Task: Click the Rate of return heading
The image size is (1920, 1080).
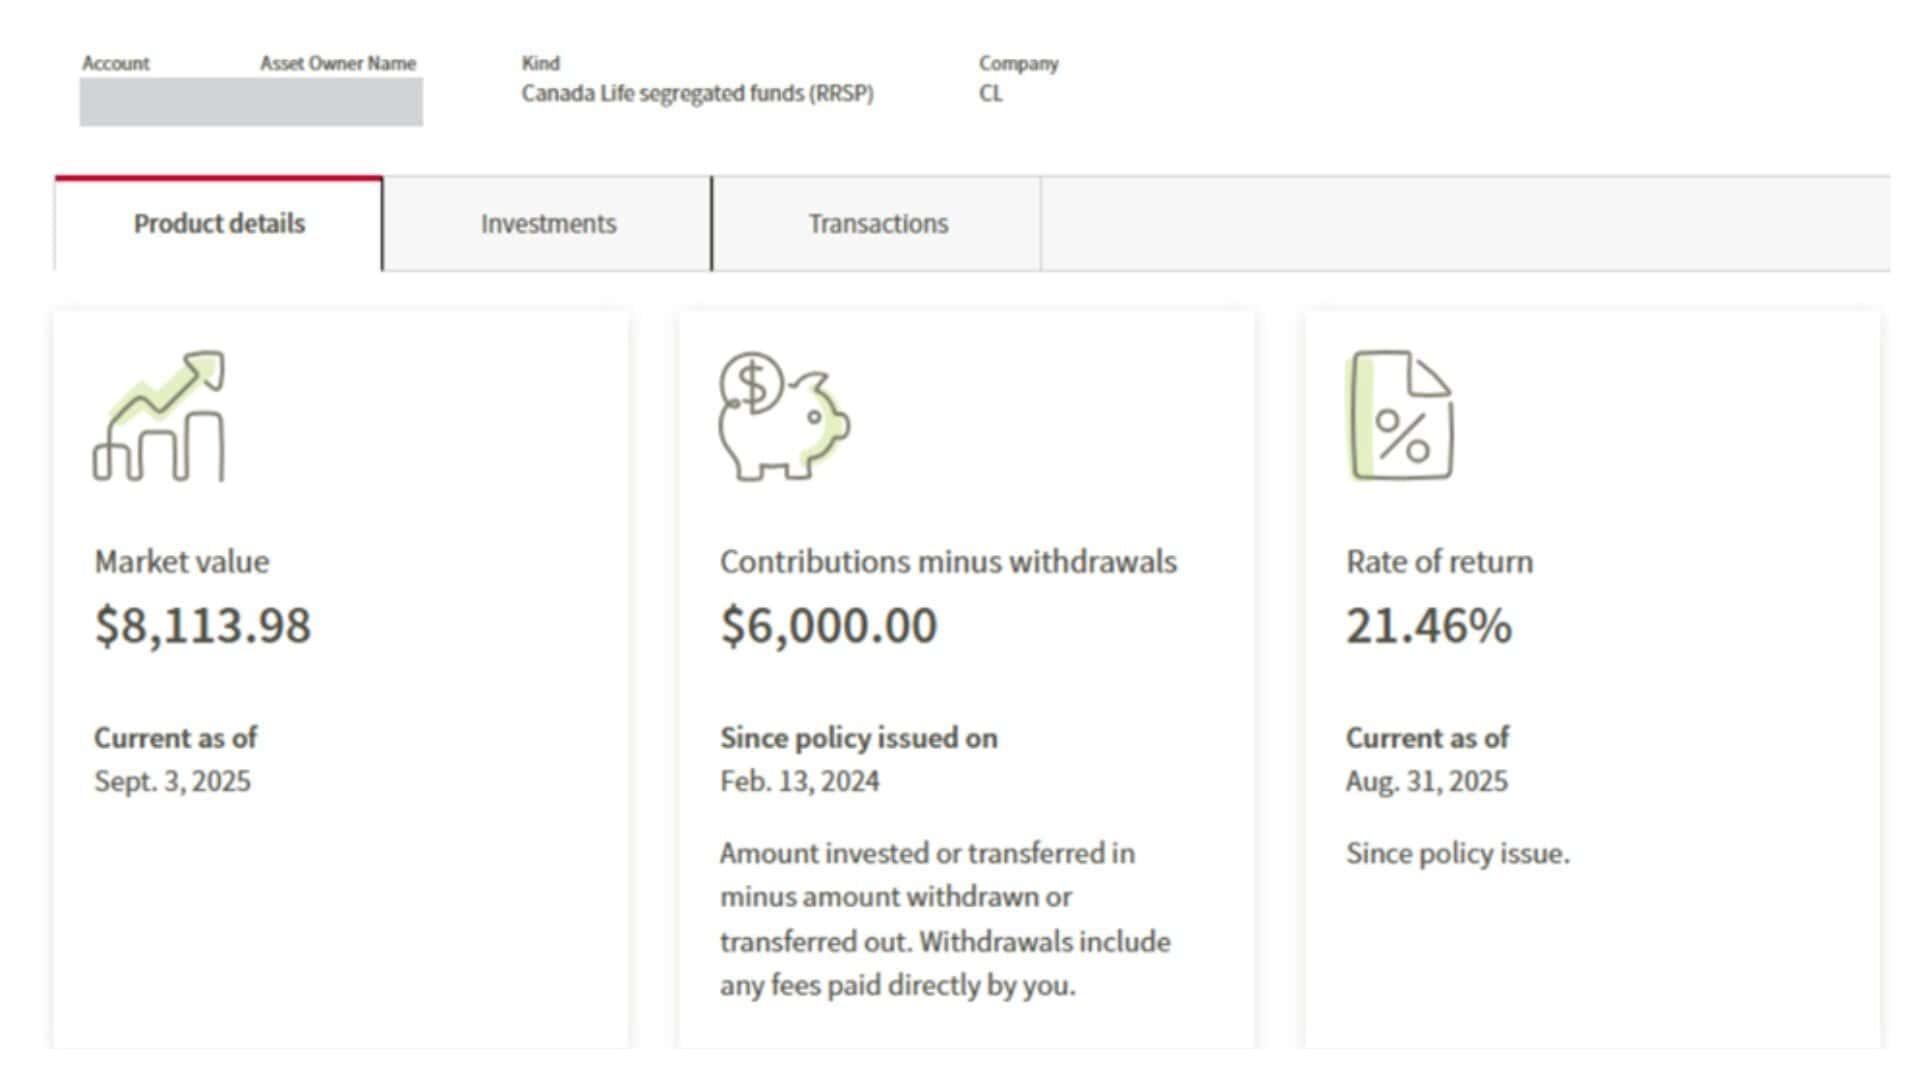Action: click(1438, 562)
